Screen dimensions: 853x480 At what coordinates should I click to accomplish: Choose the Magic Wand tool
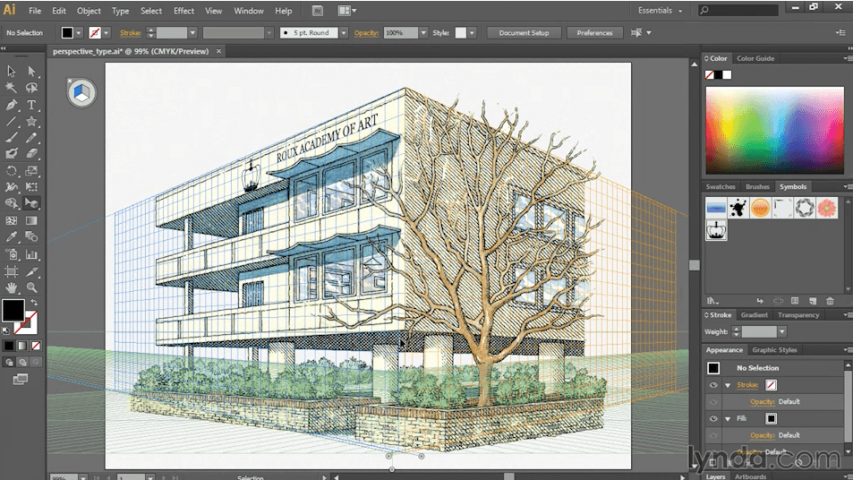(x=11, y=88)
